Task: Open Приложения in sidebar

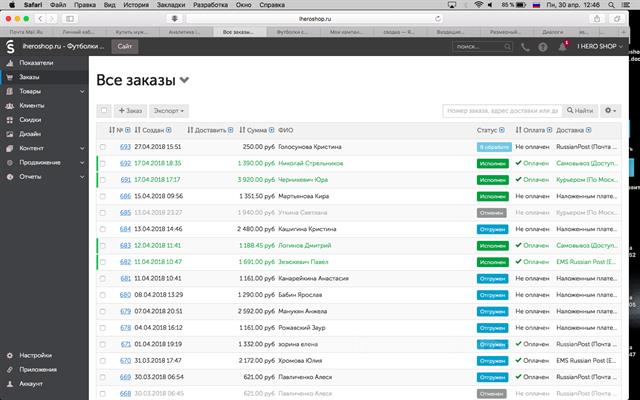Action: pos(38,369)
